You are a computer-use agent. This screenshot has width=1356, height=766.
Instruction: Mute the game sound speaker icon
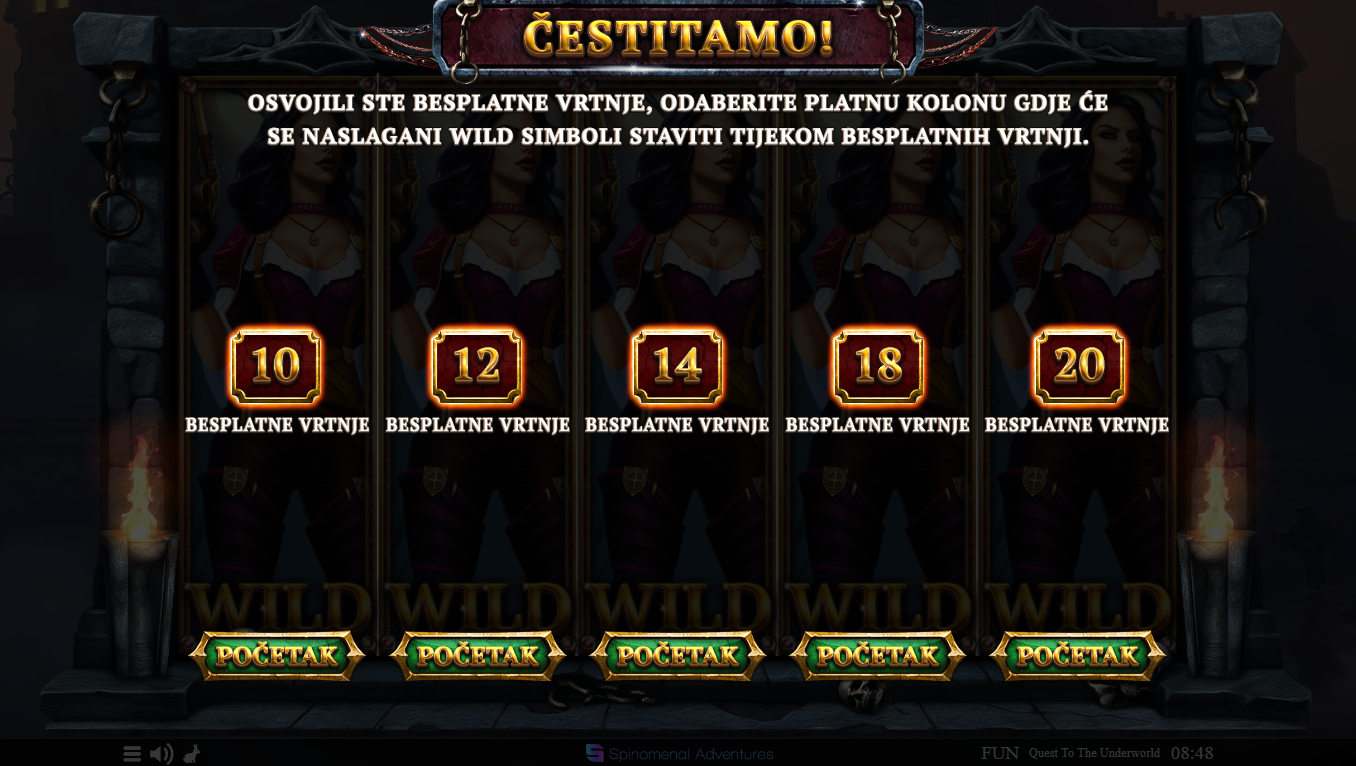pyautogui.click(x=161, y=754)
